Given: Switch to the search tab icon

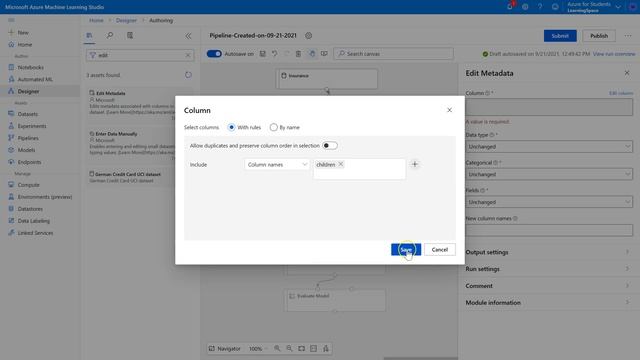Looking at the screenshot, I should click(110, 36).
